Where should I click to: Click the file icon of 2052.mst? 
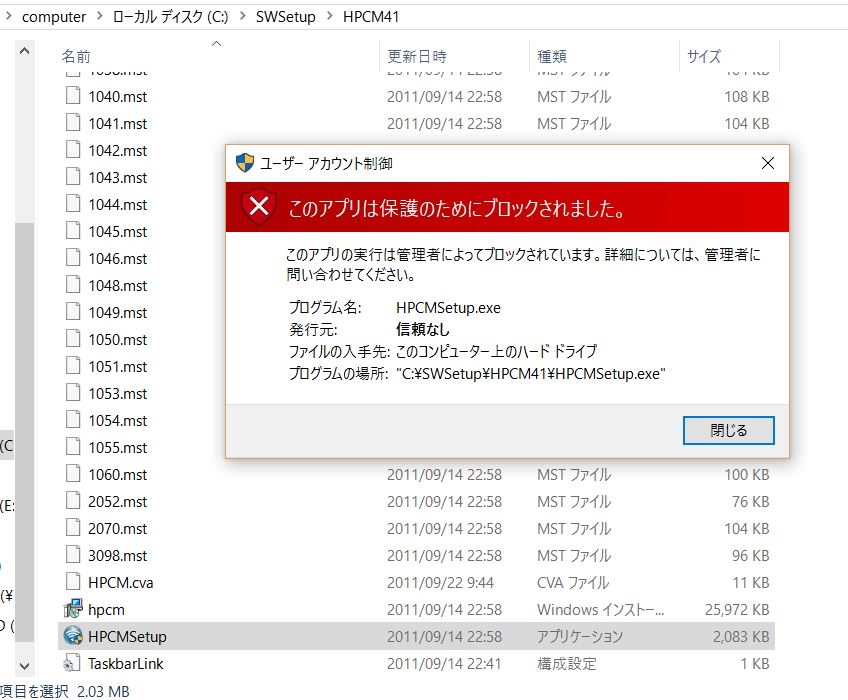(73, 501)
